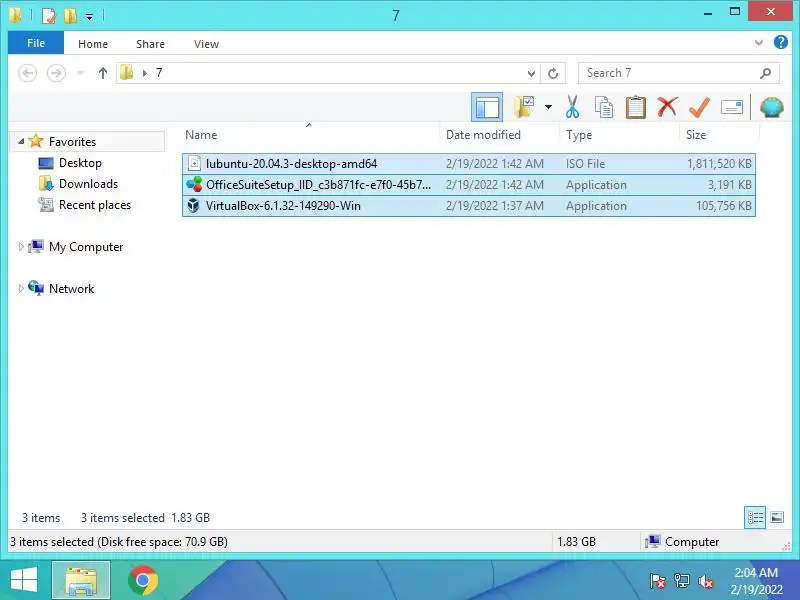Viewport: 800px width, 600px height.
Task: Open the quick access Properties icon
Action: tap(48, 16)
